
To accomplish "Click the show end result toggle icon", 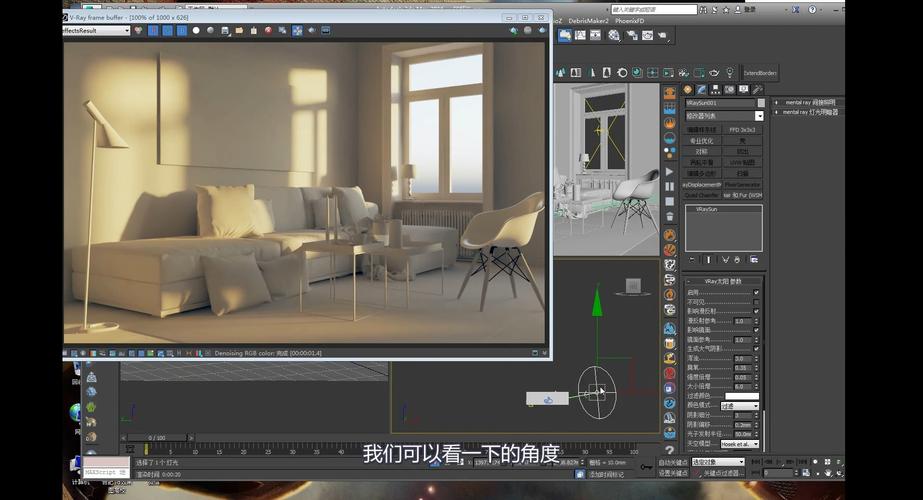I will pyautogui.click(x=709, y=260).
